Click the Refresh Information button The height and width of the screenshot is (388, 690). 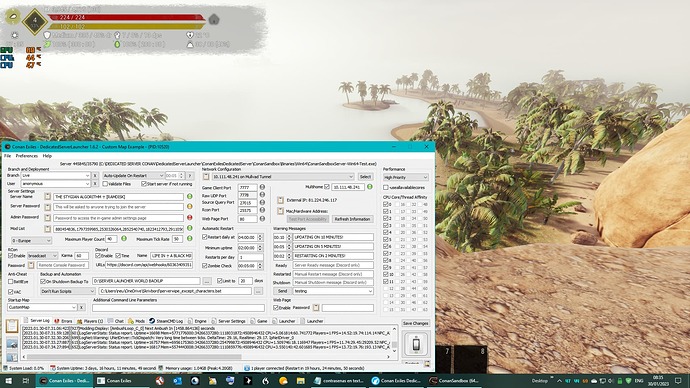pos(352,219)
